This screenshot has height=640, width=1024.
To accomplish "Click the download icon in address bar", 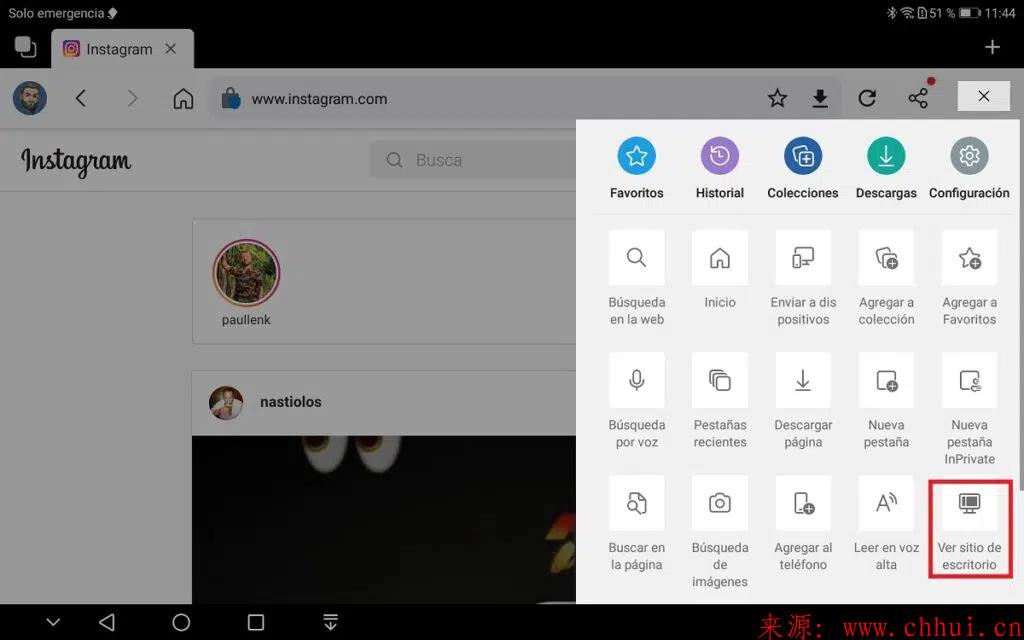I will (x=820, y=99).
